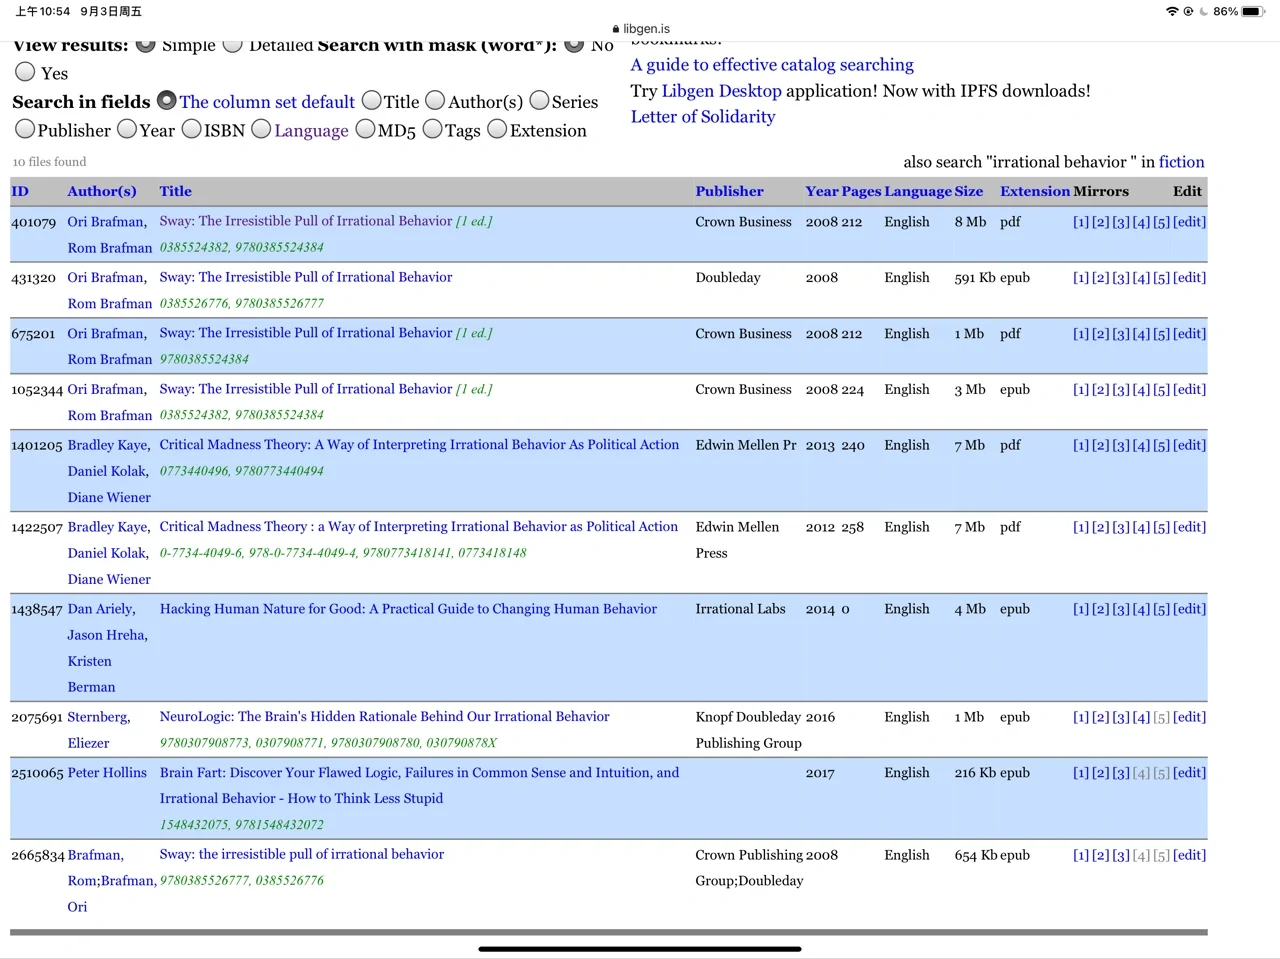The height and width of the screenshot is (959, 1280).
Task: Open author Bradley Kaye in row 1401205
Action: tap(109, 445)
